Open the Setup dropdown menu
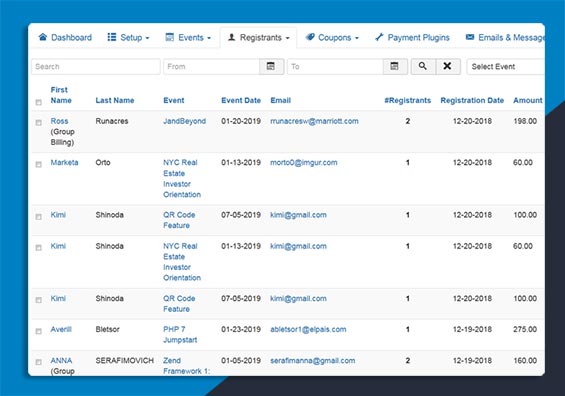The height and width of the screenshot is (396, 565). [128, 37]
